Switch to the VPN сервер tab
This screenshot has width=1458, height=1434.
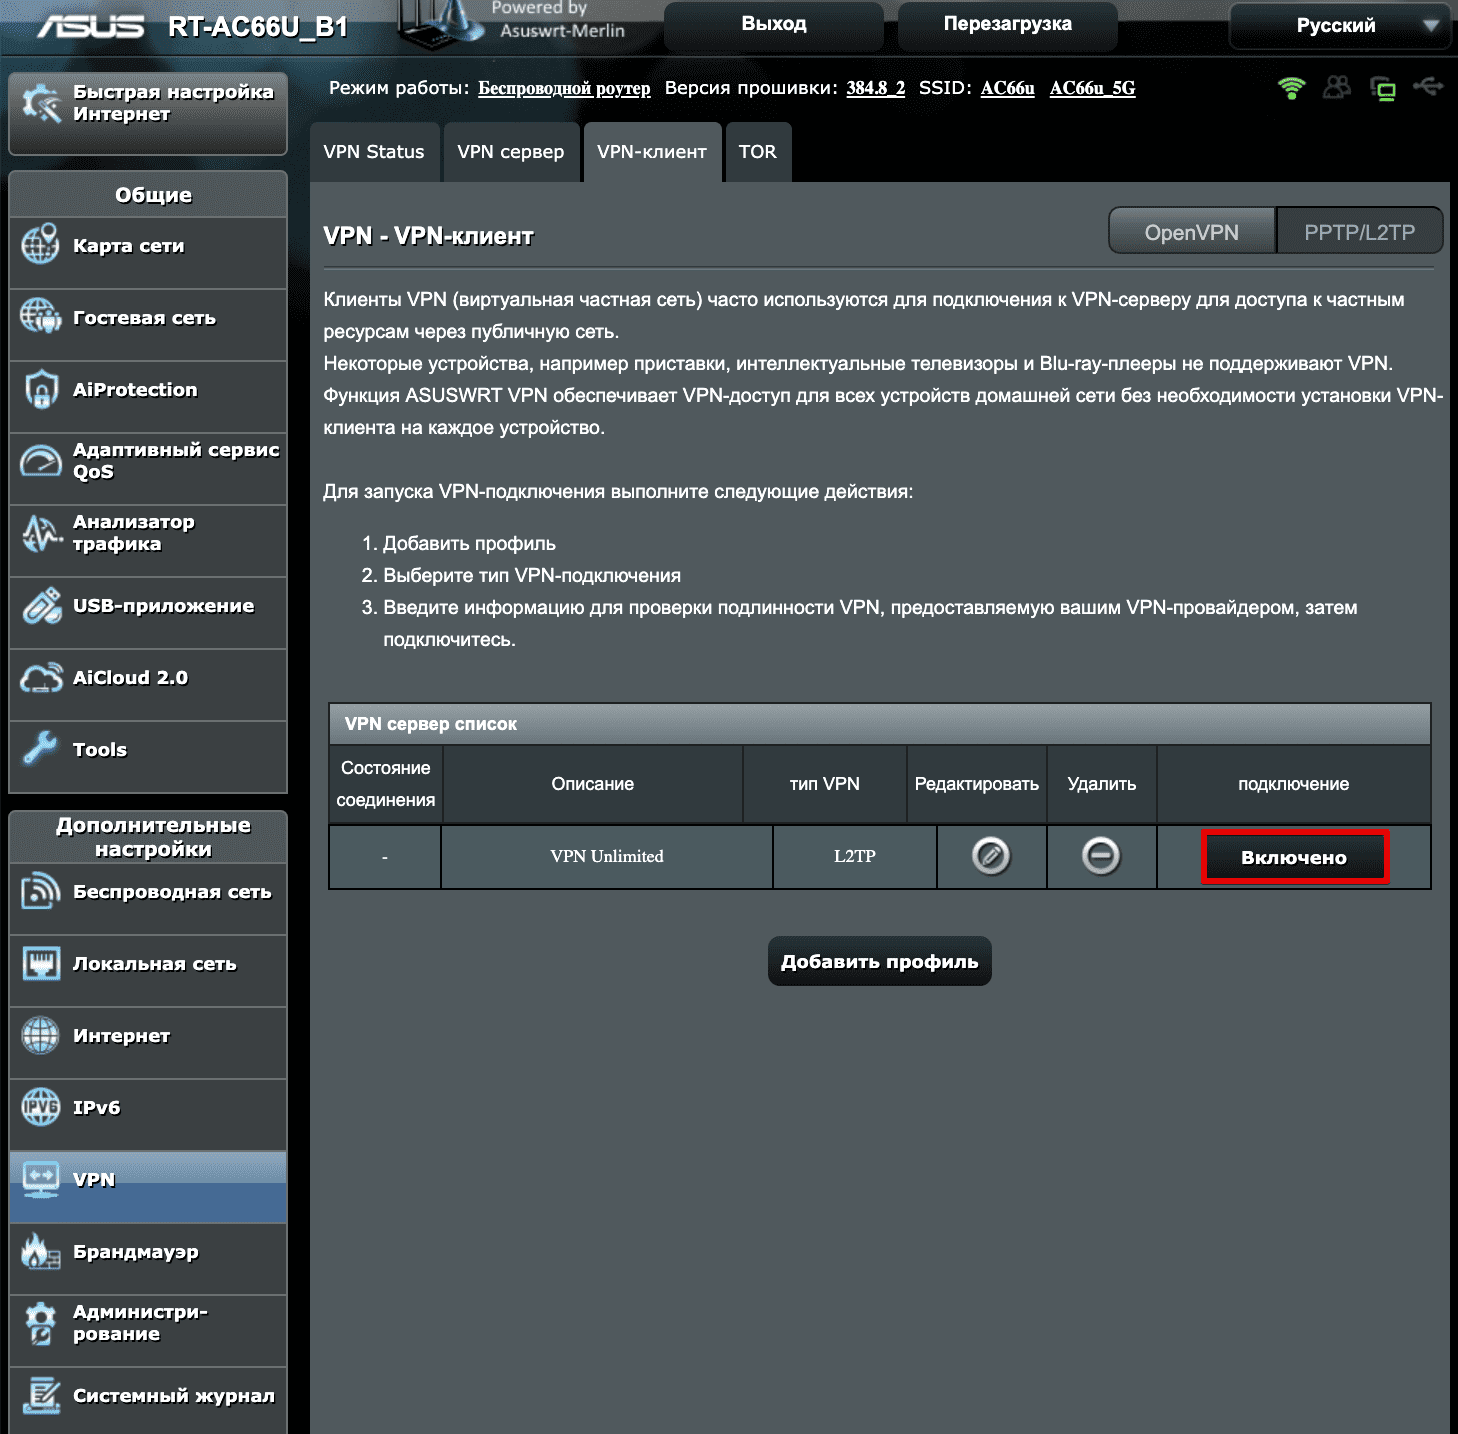[510, 152]
